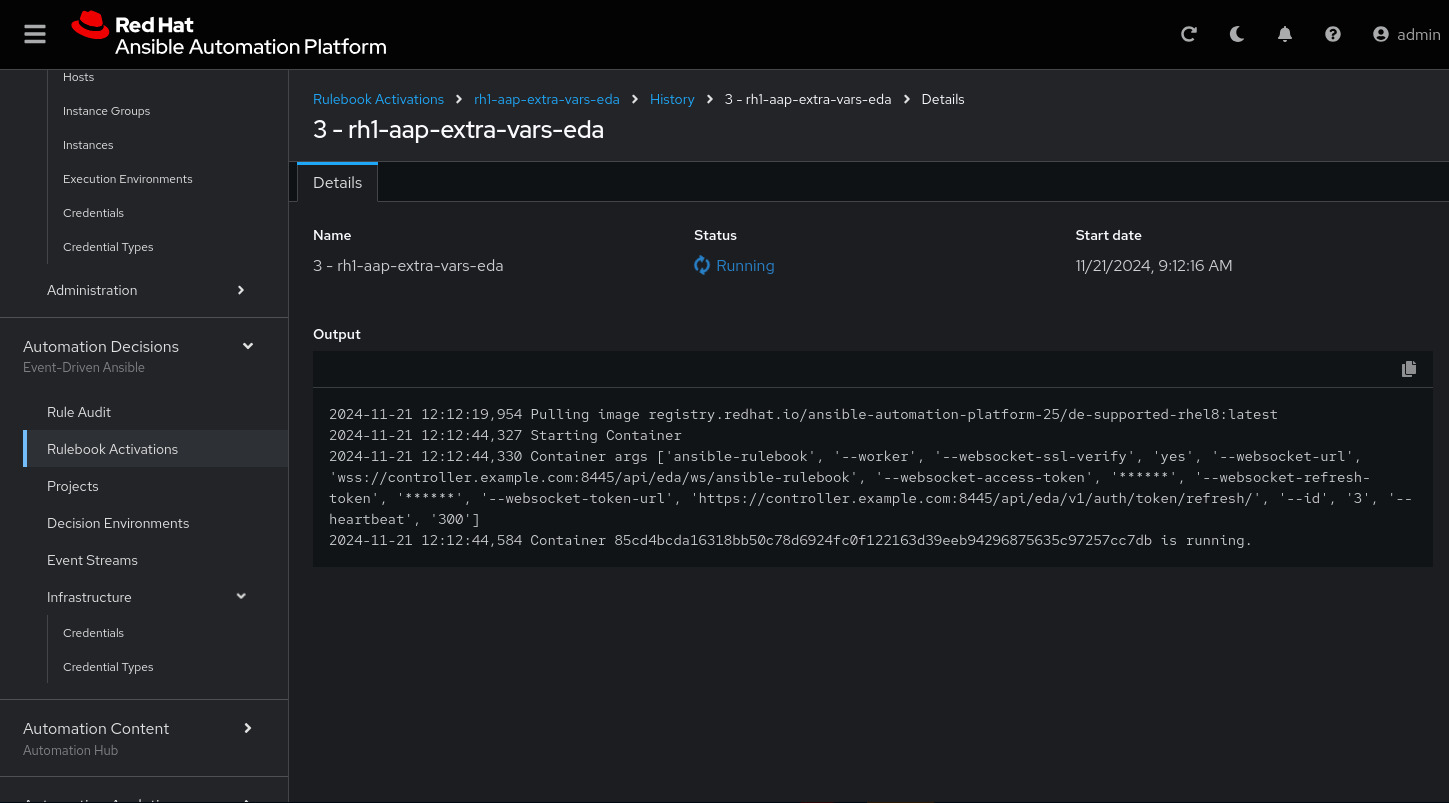Image resolution: width=1449 pixels, height=803 pixels.
Task: Open Execution Environments in the sidebar
Action: (128, 179)
